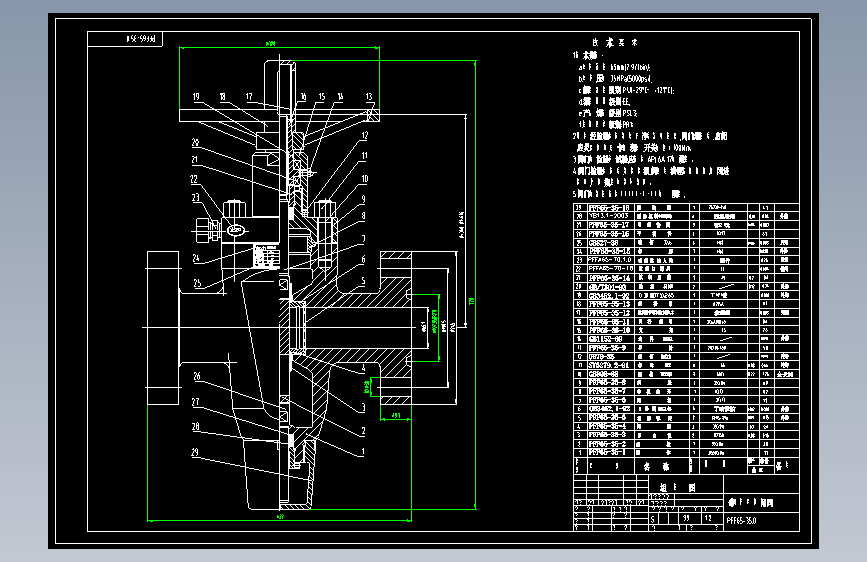Click part callout 23 on the valve drawing
The width and height of the screenshot is (867, 562).
coord(195,197)
